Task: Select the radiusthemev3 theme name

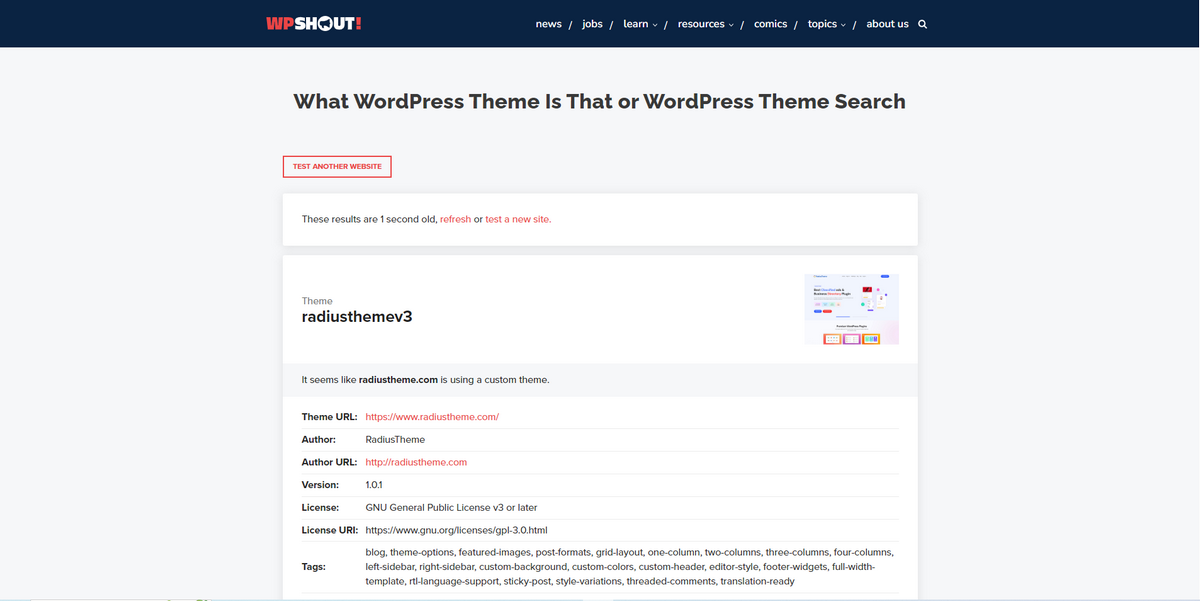Action: pos(357,317)
